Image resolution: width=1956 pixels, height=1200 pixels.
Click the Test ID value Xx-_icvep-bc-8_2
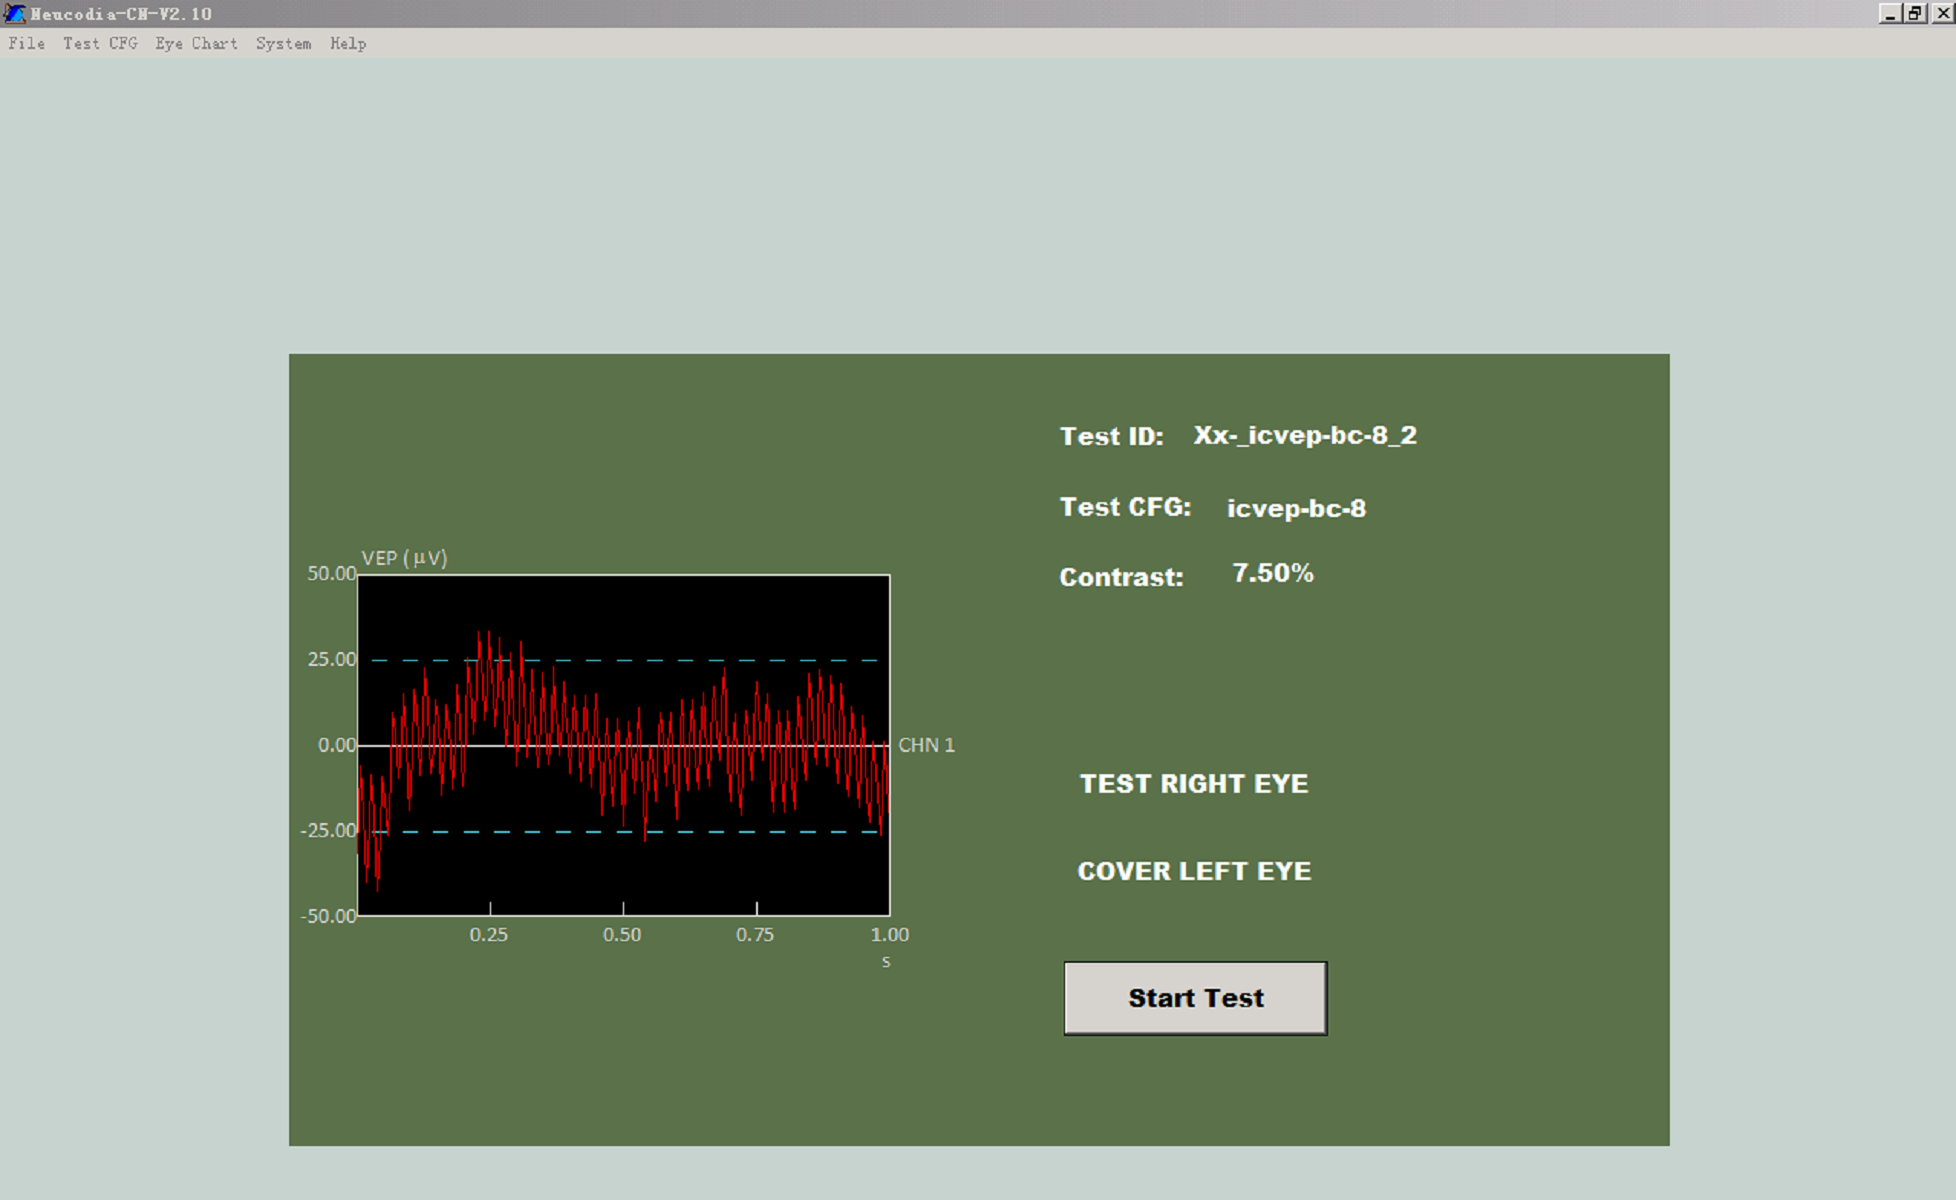pyautogui.click(x=1304, y=436)
